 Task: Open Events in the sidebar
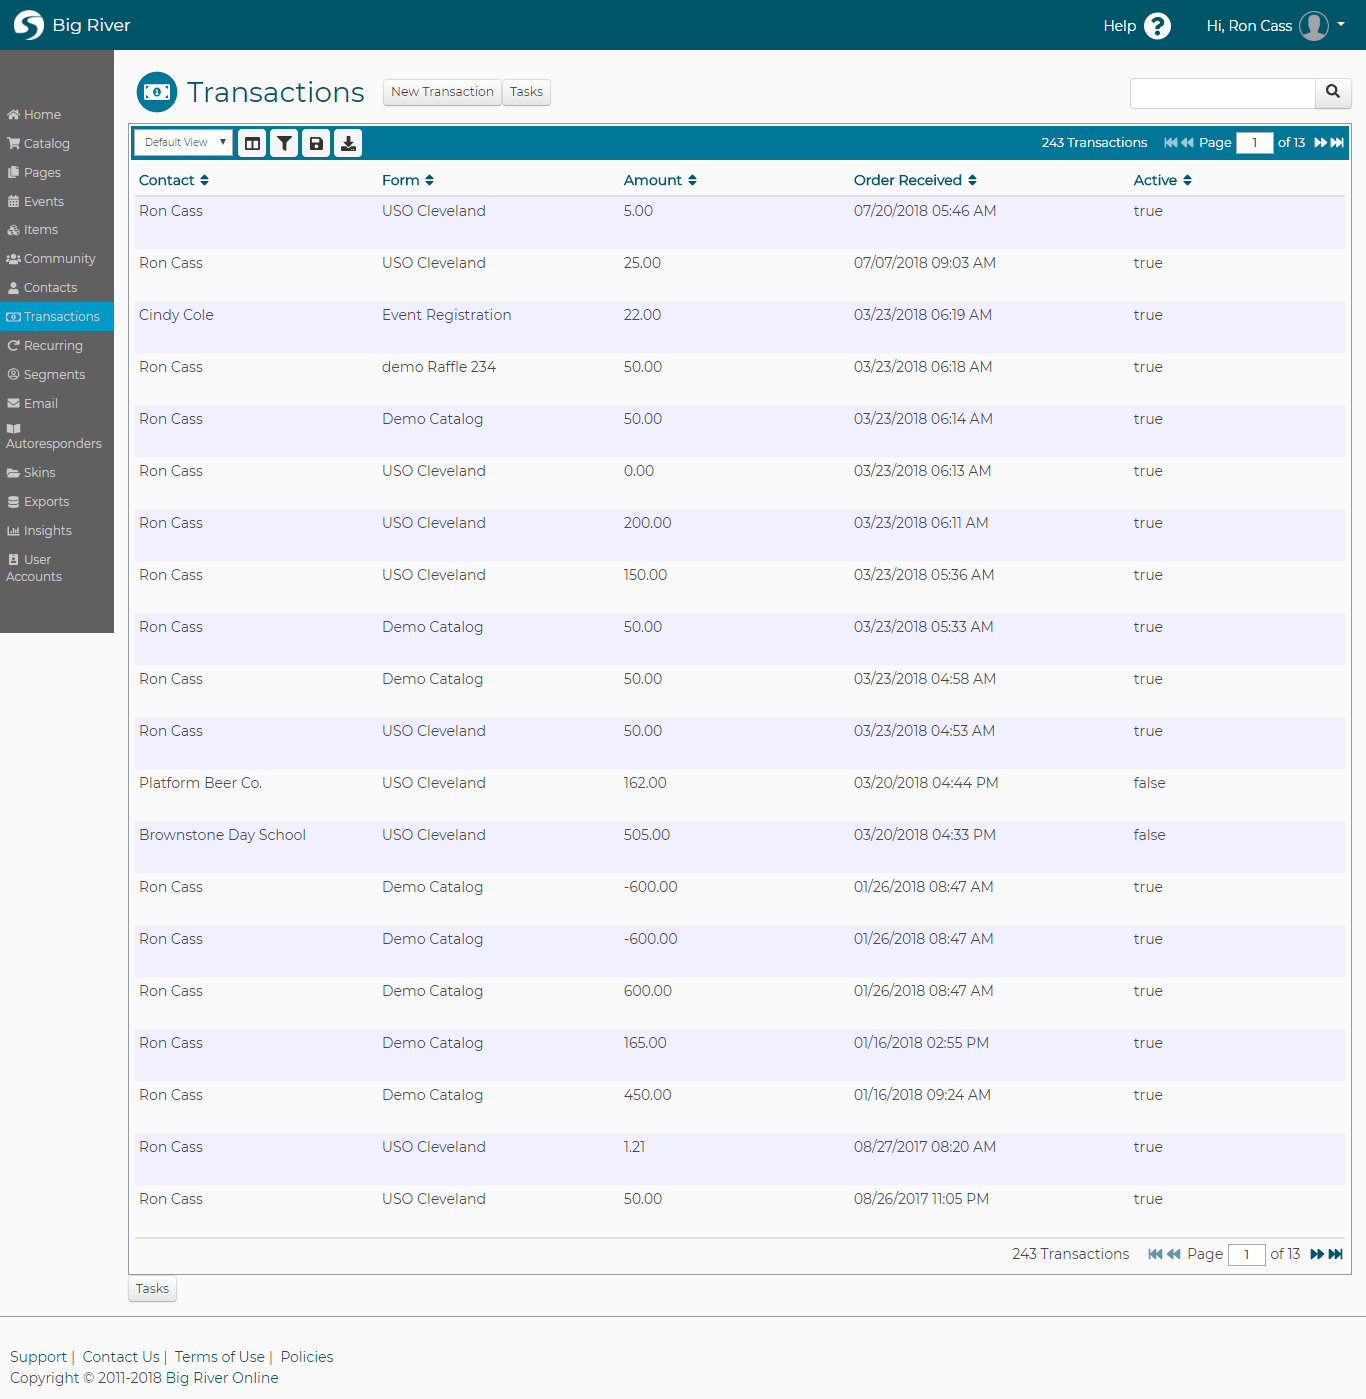click(x=57, y=202)
